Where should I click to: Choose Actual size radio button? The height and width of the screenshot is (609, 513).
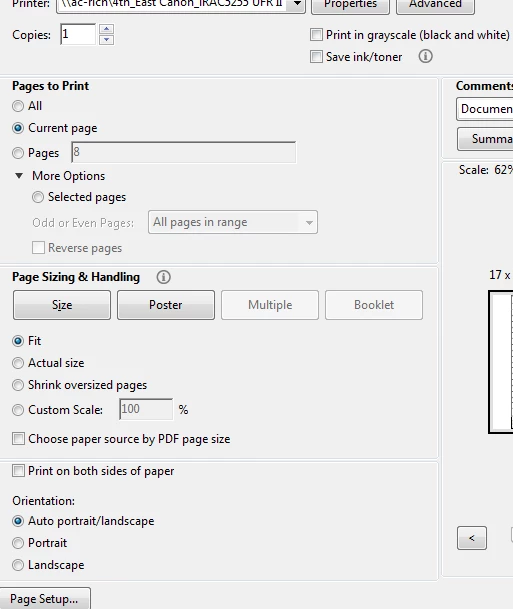coord(18,363)
